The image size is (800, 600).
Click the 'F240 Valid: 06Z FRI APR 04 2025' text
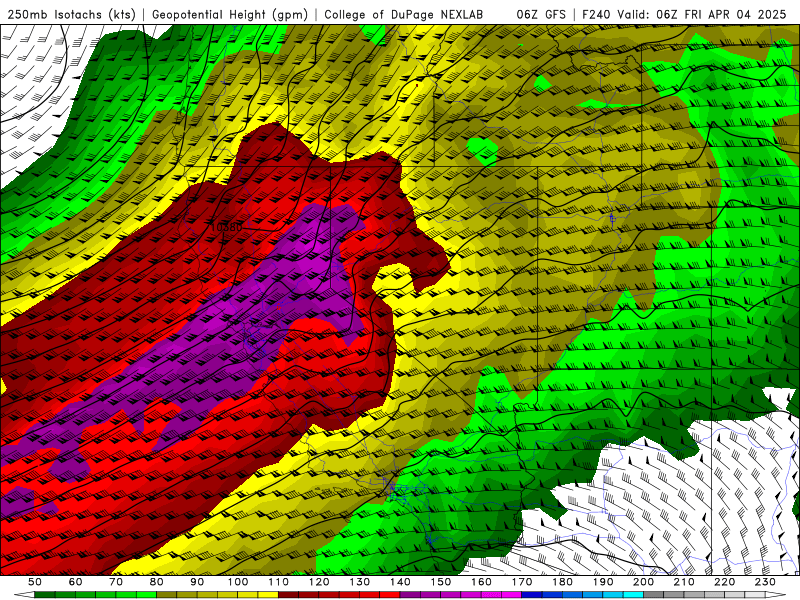[x=684, y=15]
